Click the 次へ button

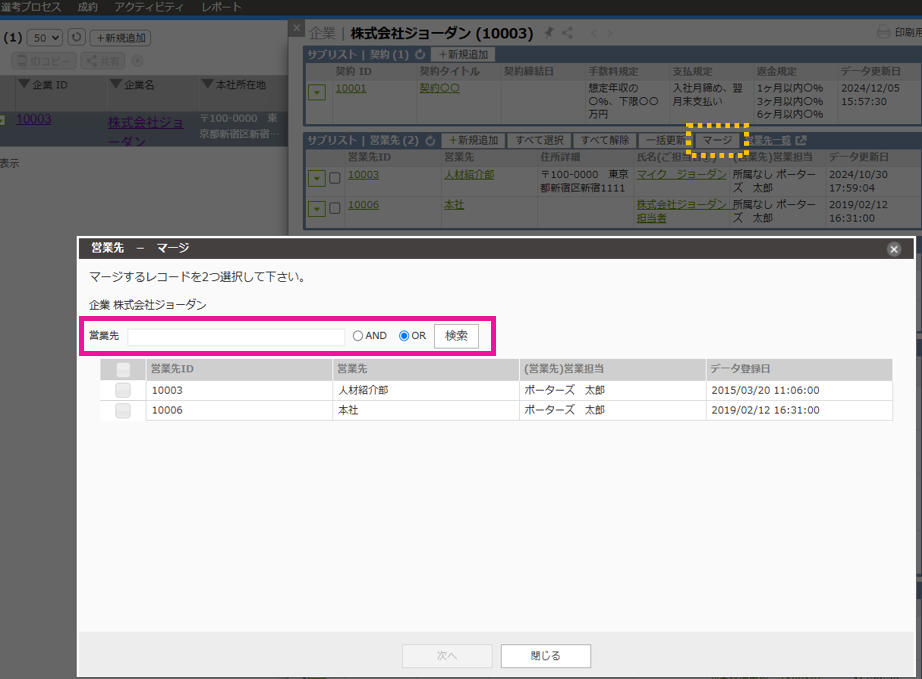point(447,655)
